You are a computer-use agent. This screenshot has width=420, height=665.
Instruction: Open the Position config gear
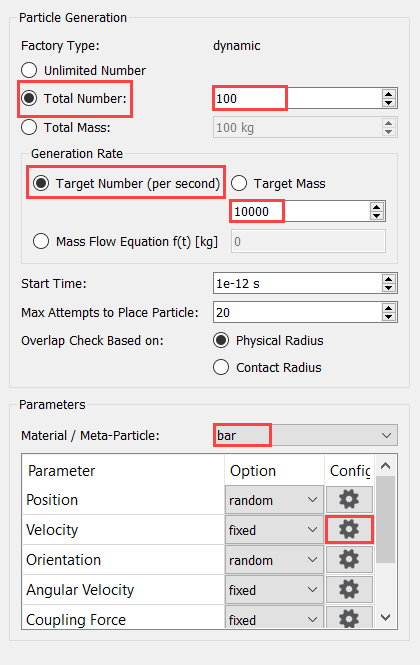[349, 500]
